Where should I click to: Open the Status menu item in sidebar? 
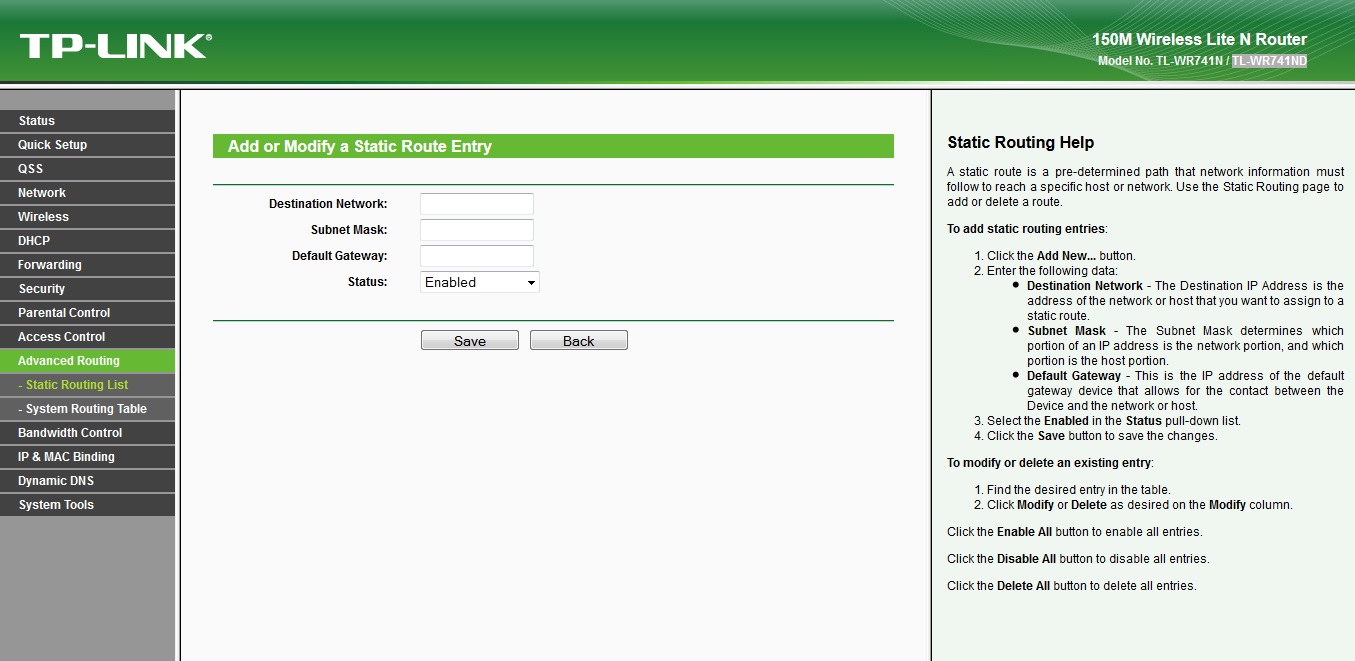click(37, 121)
